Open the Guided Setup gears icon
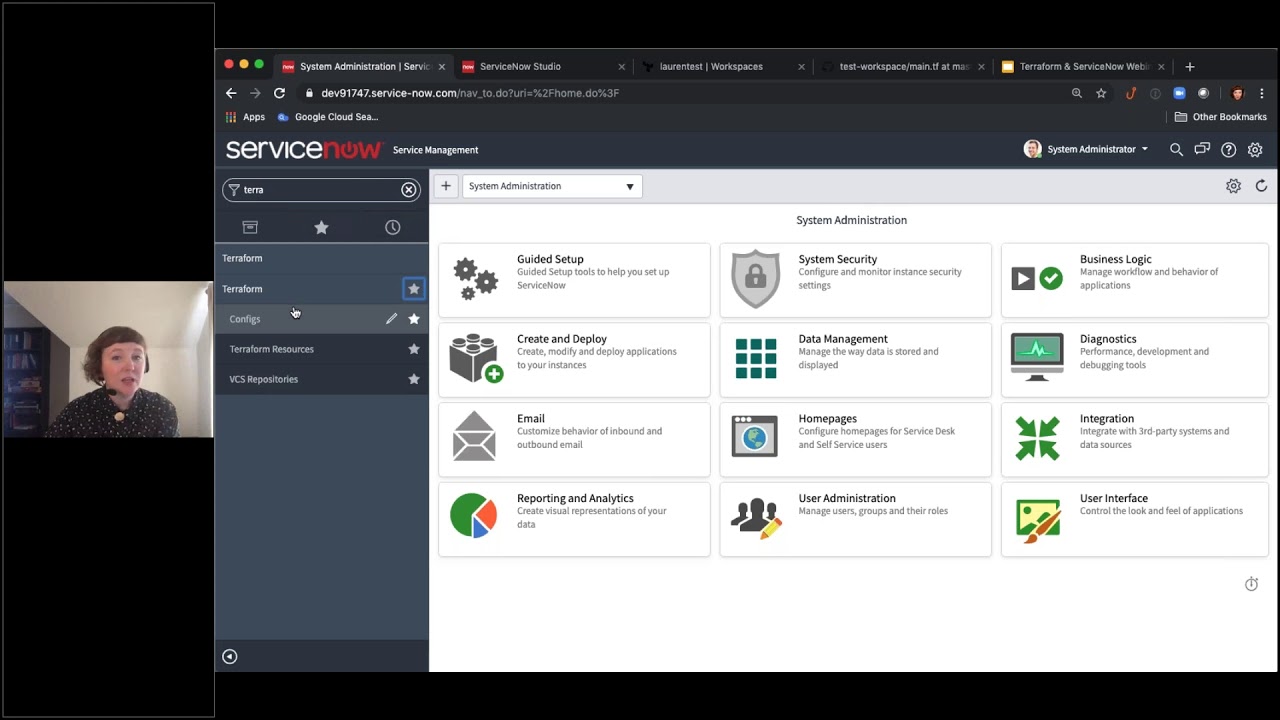Image resolution: width=1280 pixels, height=720 pixels. [475, 279]
